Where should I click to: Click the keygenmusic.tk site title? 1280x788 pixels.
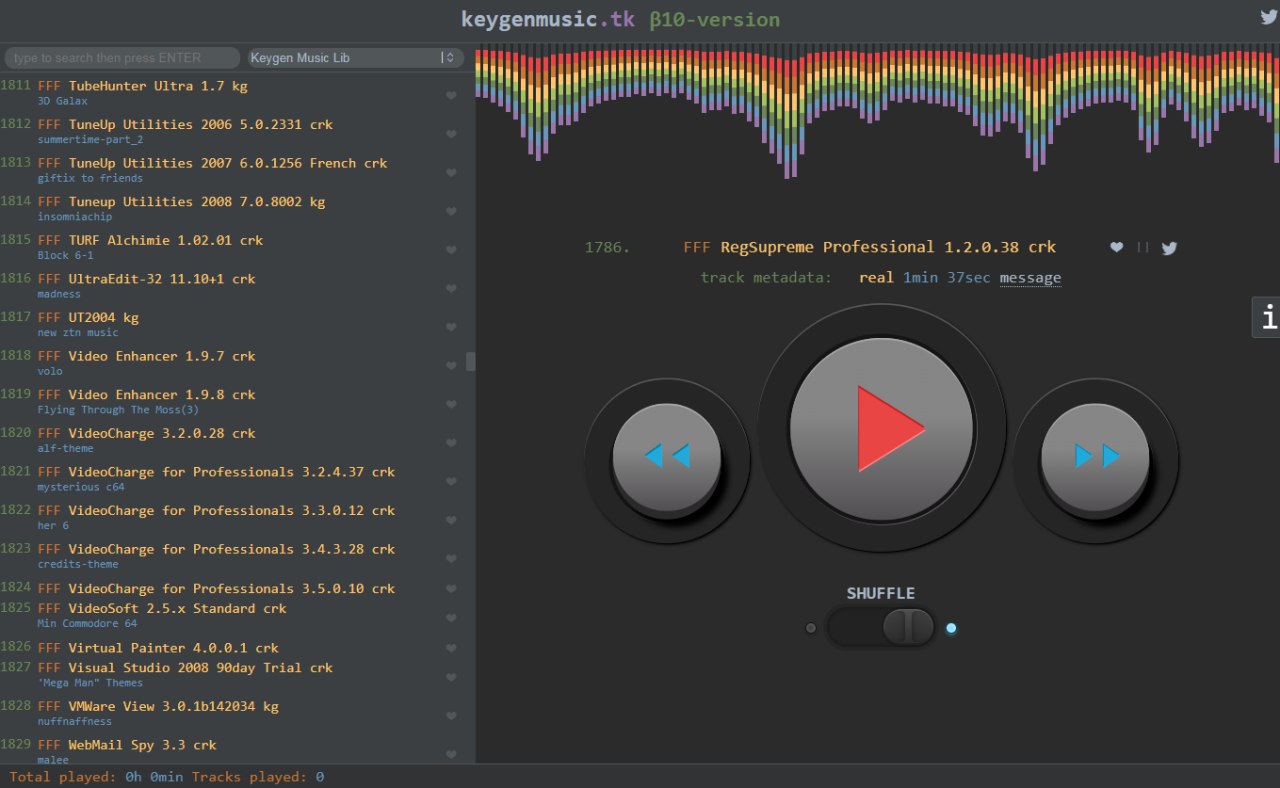tap(548, 19)
